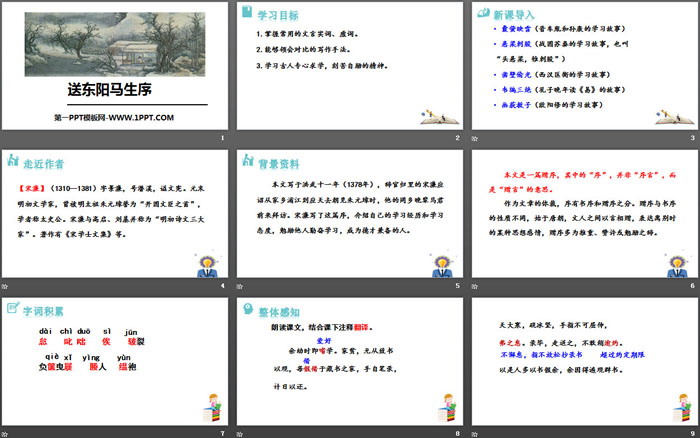Click animation star icon under slide 6
This screenshot has width=700, height=438.
pyautogui.click(x=475, y=286)
